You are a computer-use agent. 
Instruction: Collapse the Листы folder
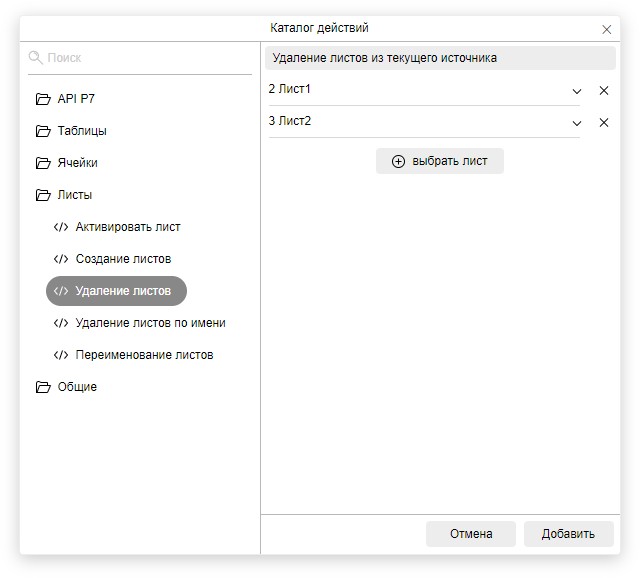(74, 195)
